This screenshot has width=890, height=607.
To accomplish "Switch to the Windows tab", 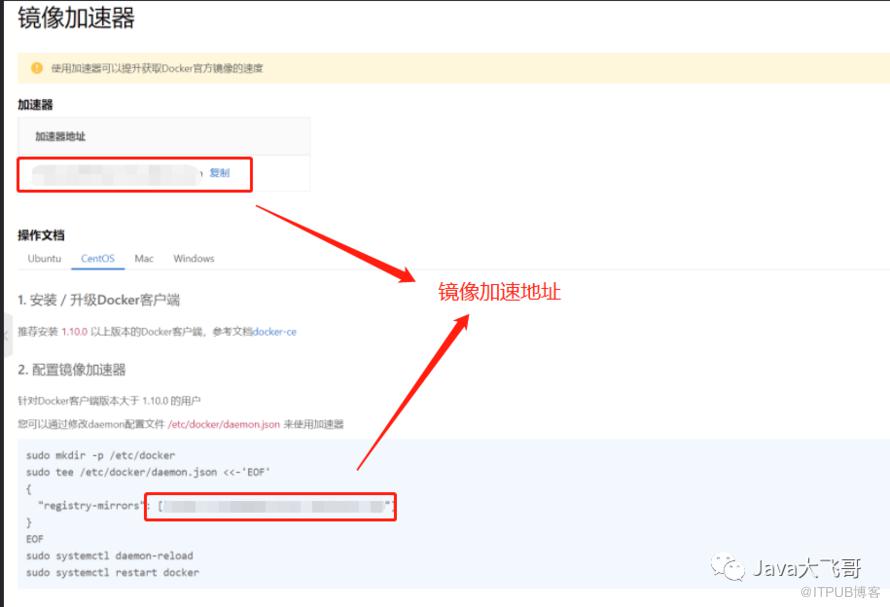I will coord(194,258).
